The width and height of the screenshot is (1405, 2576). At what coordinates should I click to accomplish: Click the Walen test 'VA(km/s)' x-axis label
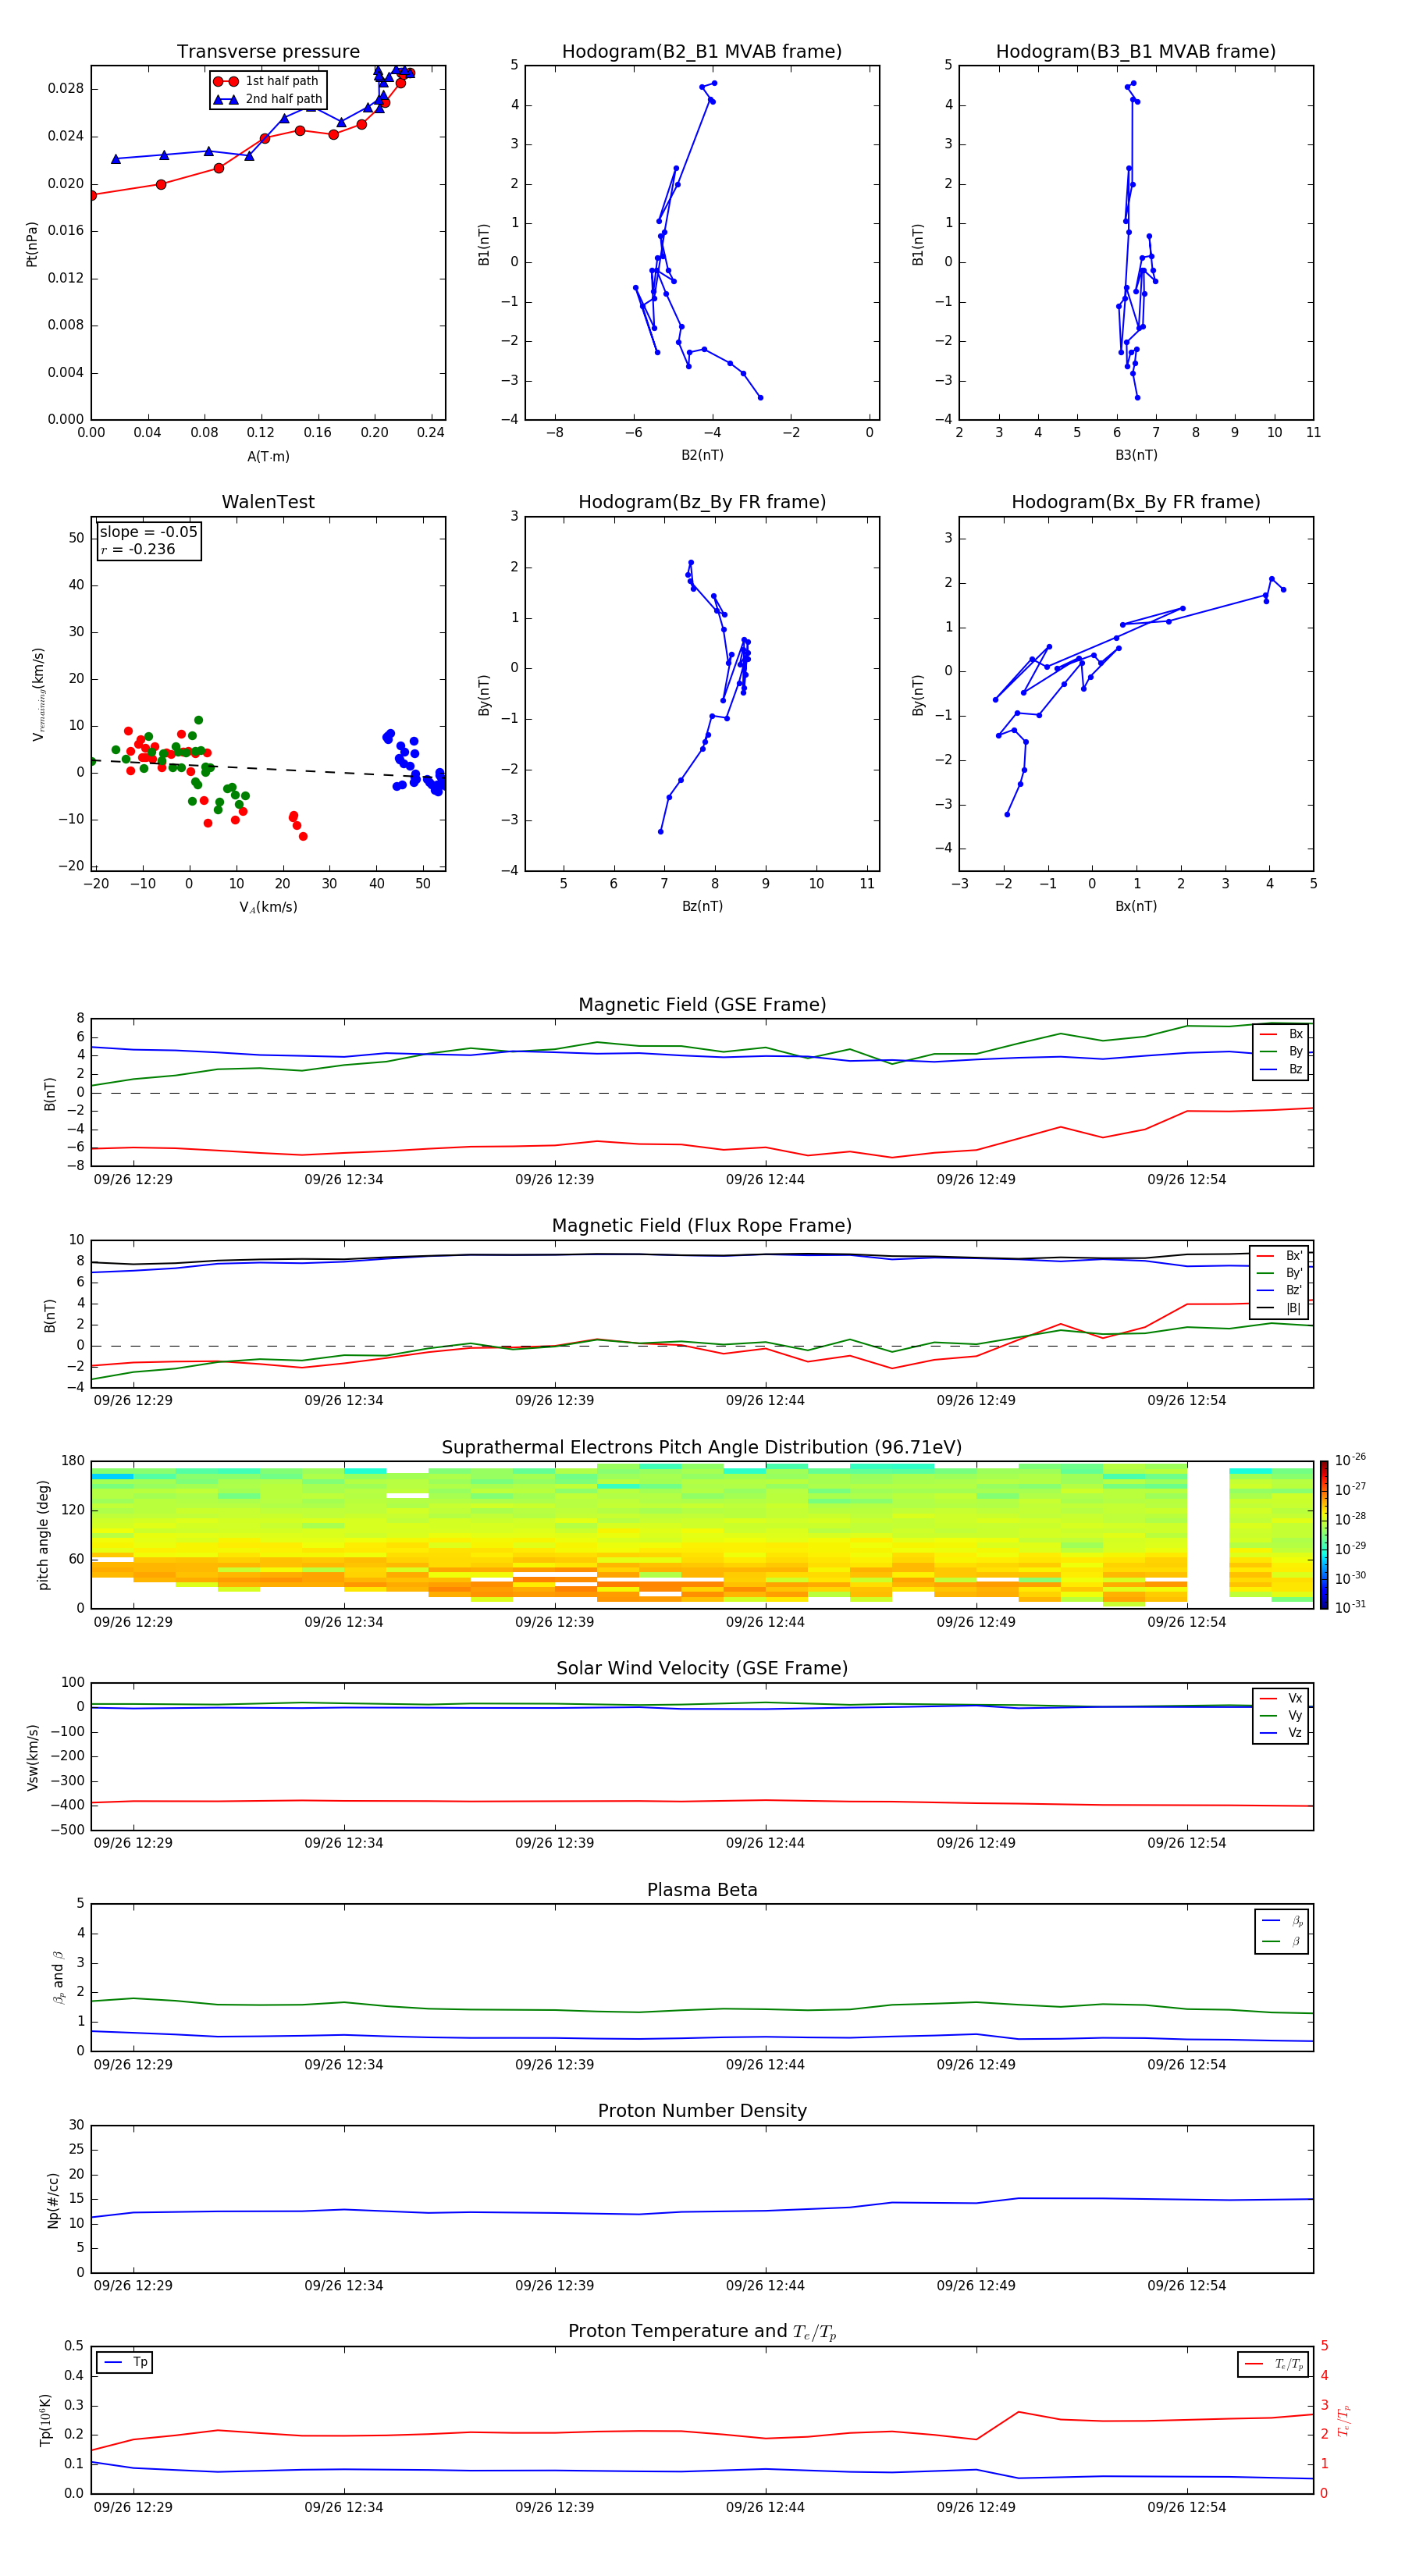click(x=268, y=907)
